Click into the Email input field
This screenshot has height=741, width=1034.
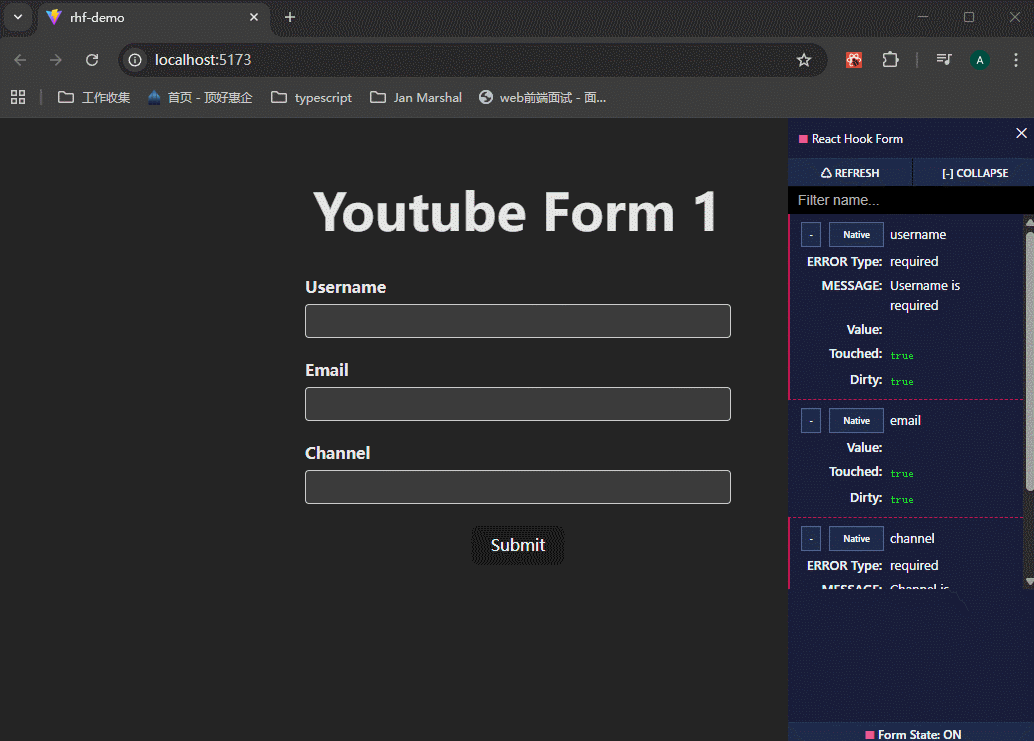pyautogui.click(x=517, y=404)
